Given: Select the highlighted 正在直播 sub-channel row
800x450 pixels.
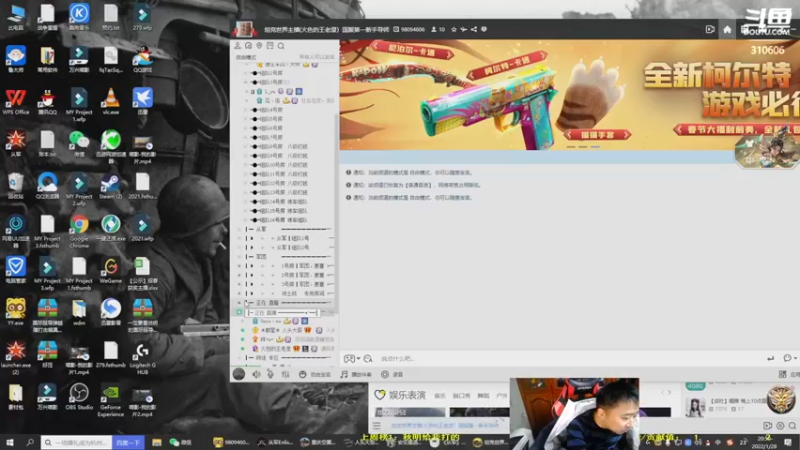Looking at the screenshot, I should click(284, 312).
